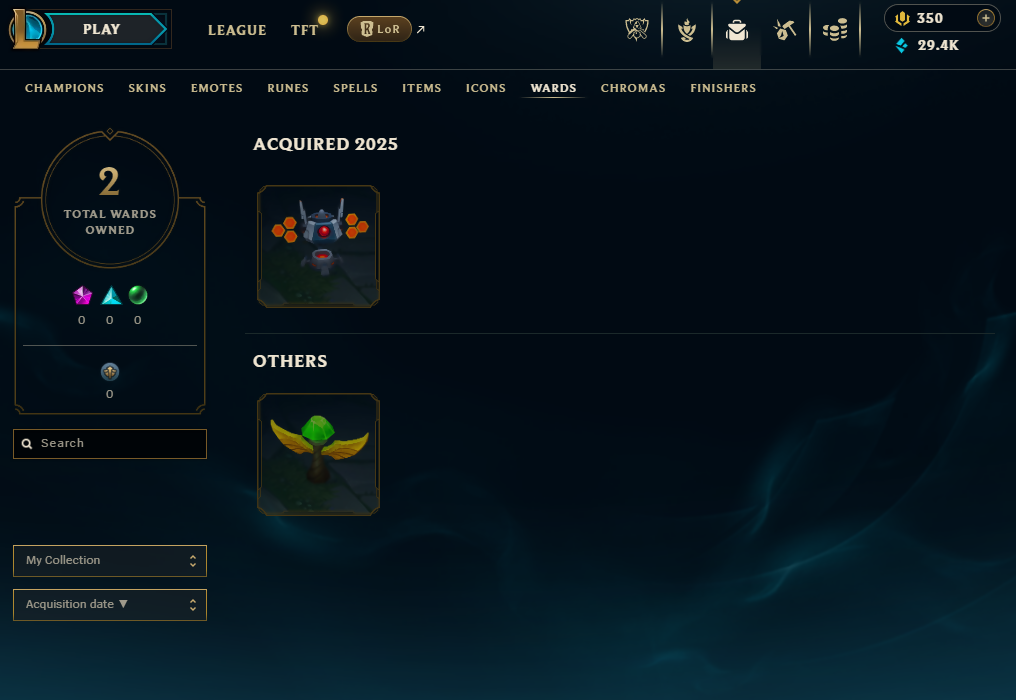1016x700 pixels.
Task: Click the legacy shield badge icon
Action: point(110,372)
